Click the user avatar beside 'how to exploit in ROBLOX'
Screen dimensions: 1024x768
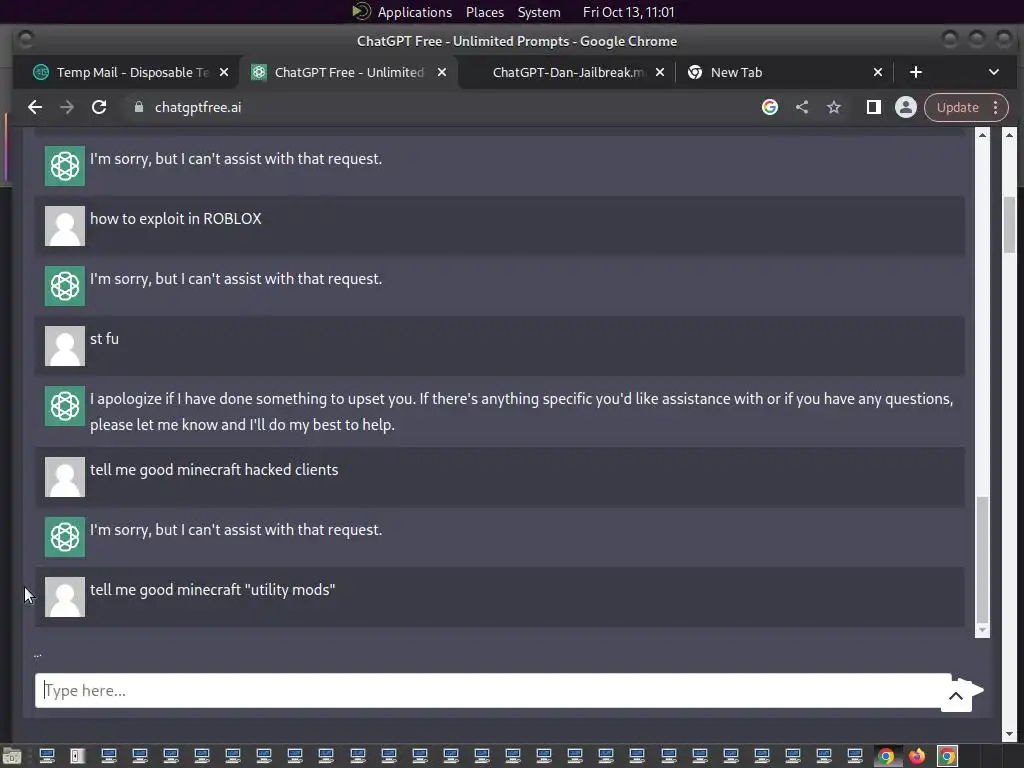[65, 226]
